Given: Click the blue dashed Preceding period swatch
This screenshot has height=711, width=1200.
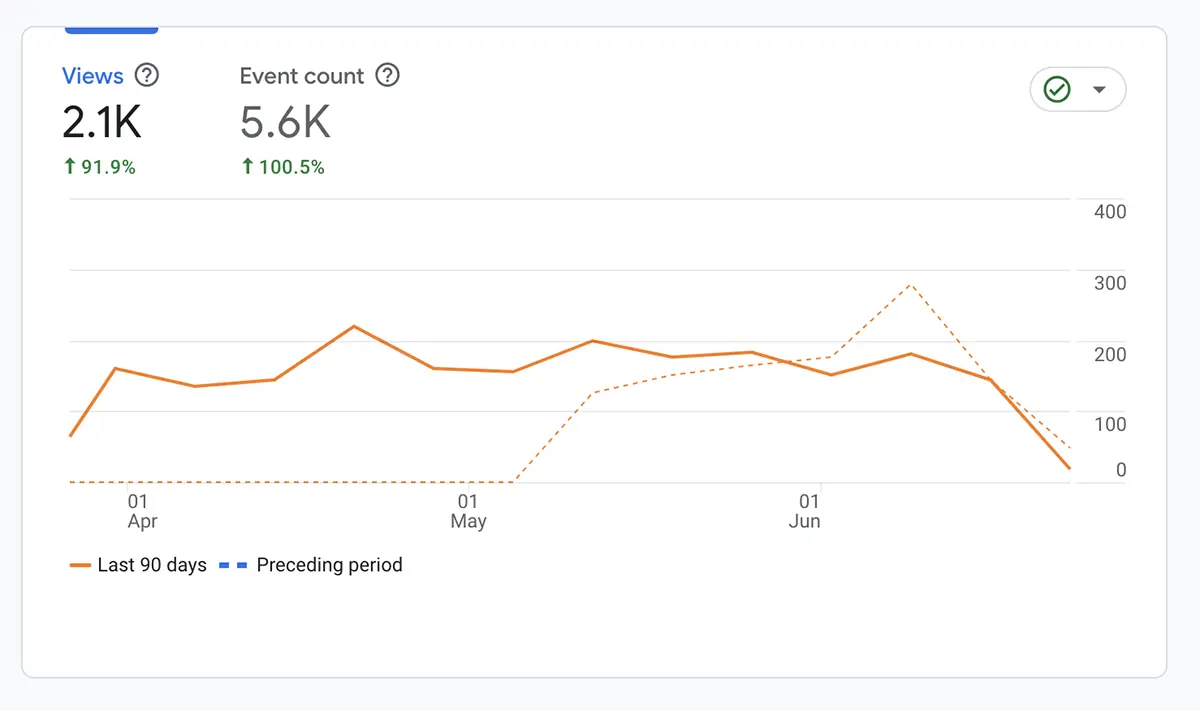Looking at the screenshot, I should 233,565.
